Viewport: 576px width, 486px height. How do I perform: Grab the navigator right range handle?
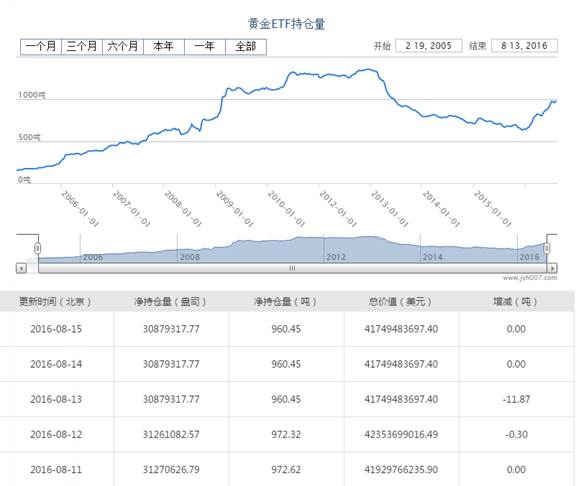tap(547, 248)
